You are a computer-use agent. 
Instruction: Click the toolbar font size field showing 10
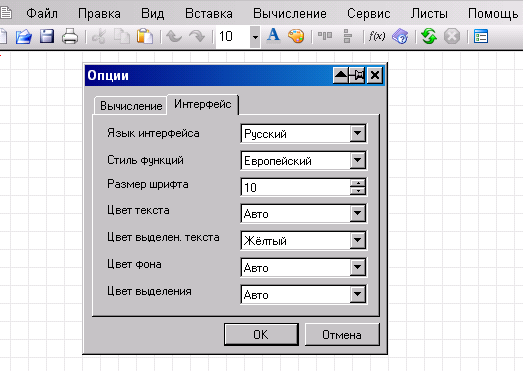coord(233,36)
